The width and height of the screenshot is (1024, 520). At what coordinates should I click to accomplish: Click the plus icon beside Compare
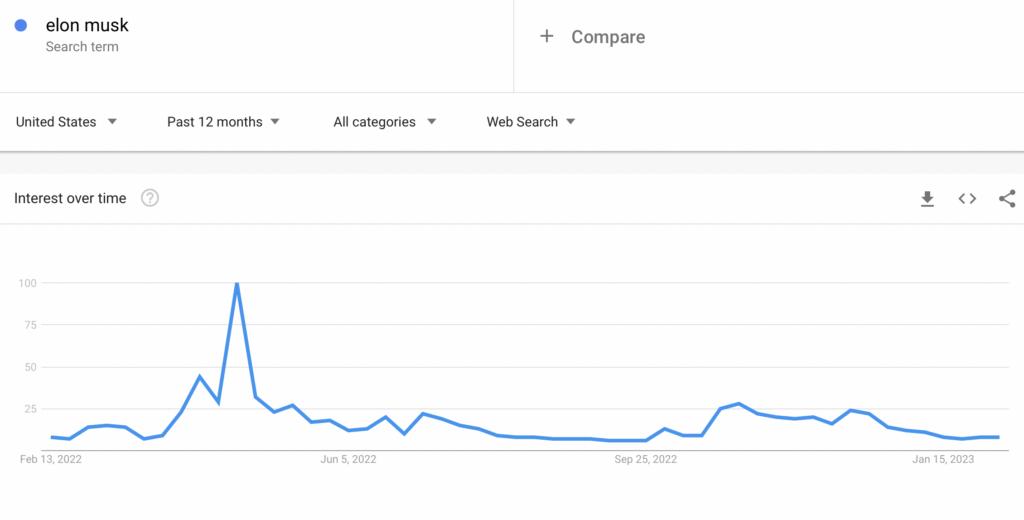pyautogui.click(x=546, y=37)
